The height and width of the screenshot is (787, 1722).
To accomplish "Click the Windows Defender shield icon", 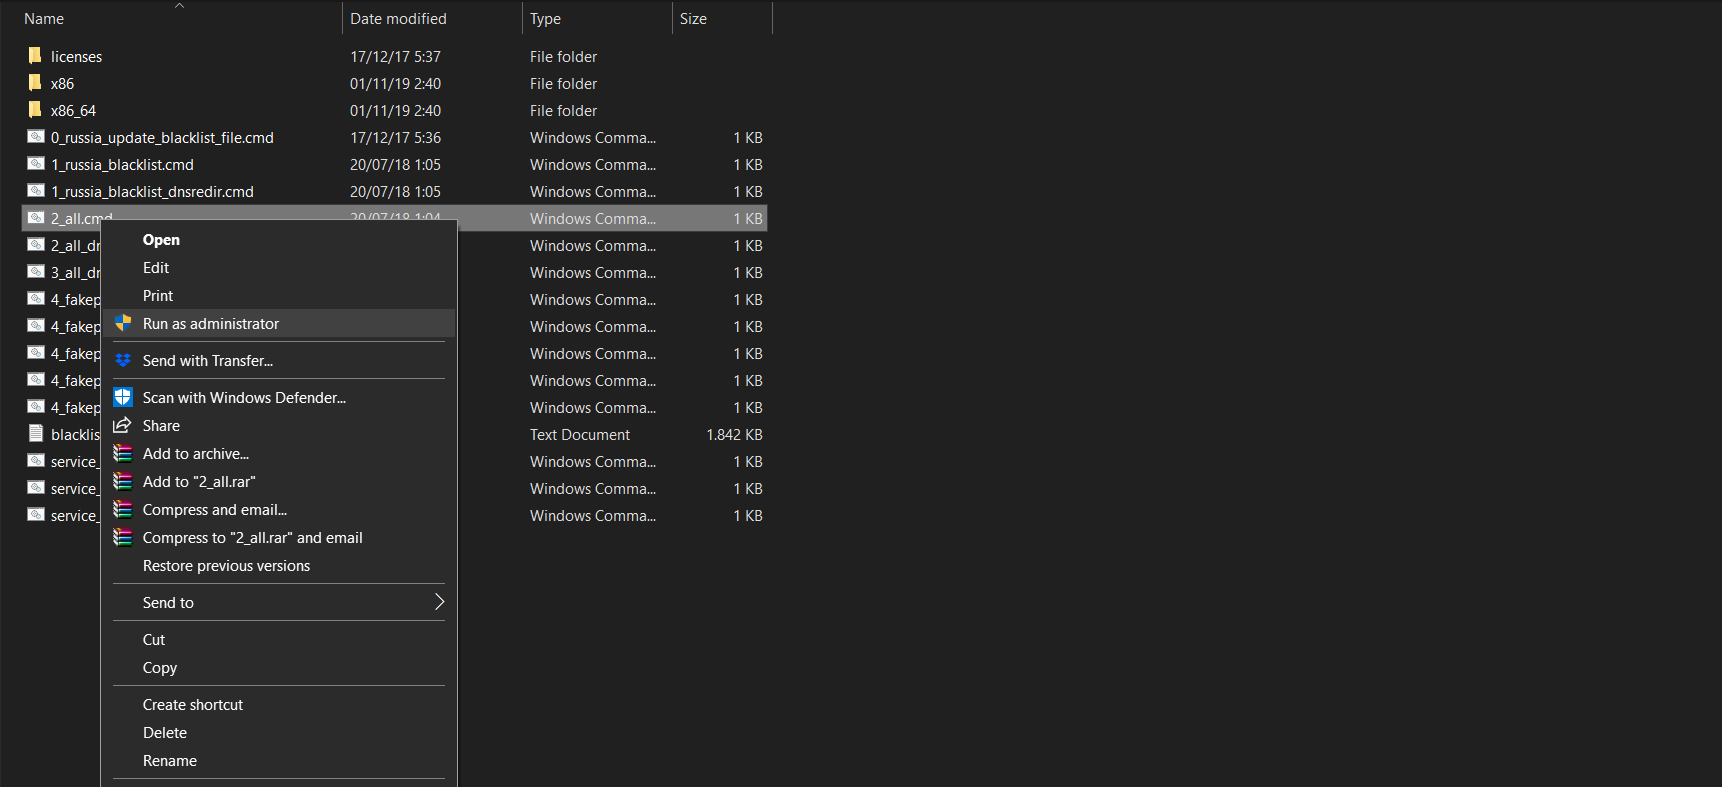I will pyautogui.click(x=123, y=397).
